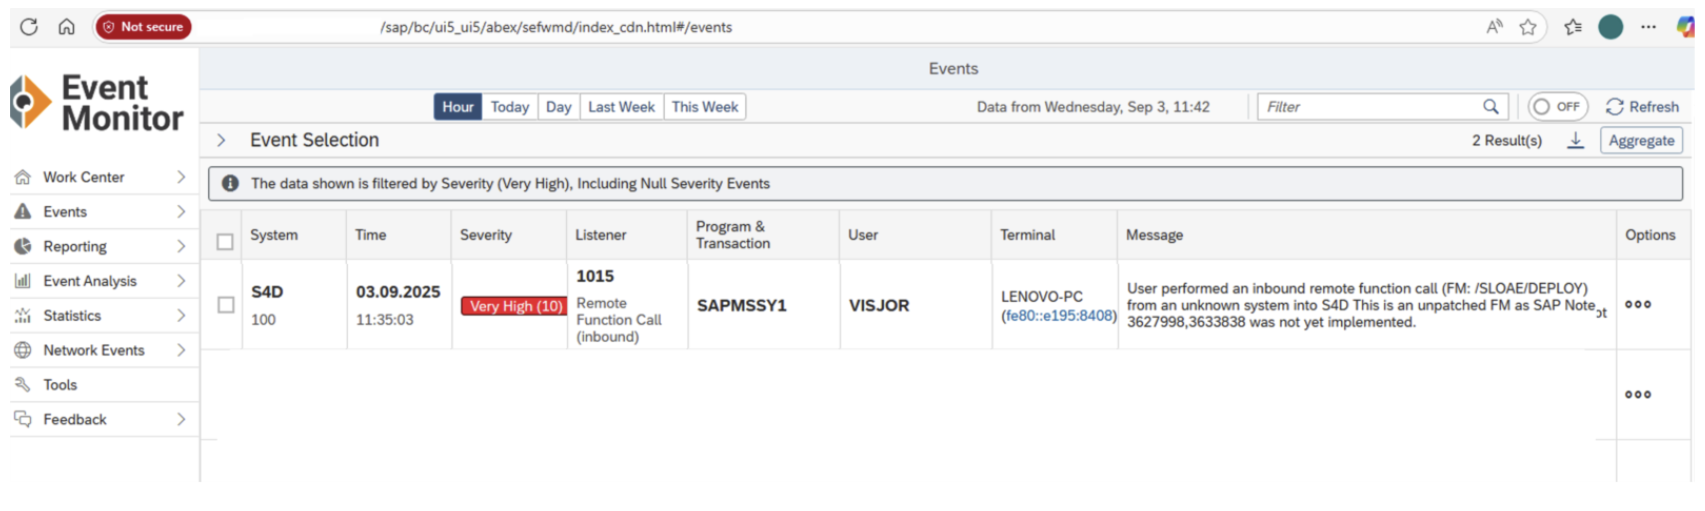The image size is (1705, 511).
Task: Expand the Reporting menu chevron
Action: click(x=181, y=246)
